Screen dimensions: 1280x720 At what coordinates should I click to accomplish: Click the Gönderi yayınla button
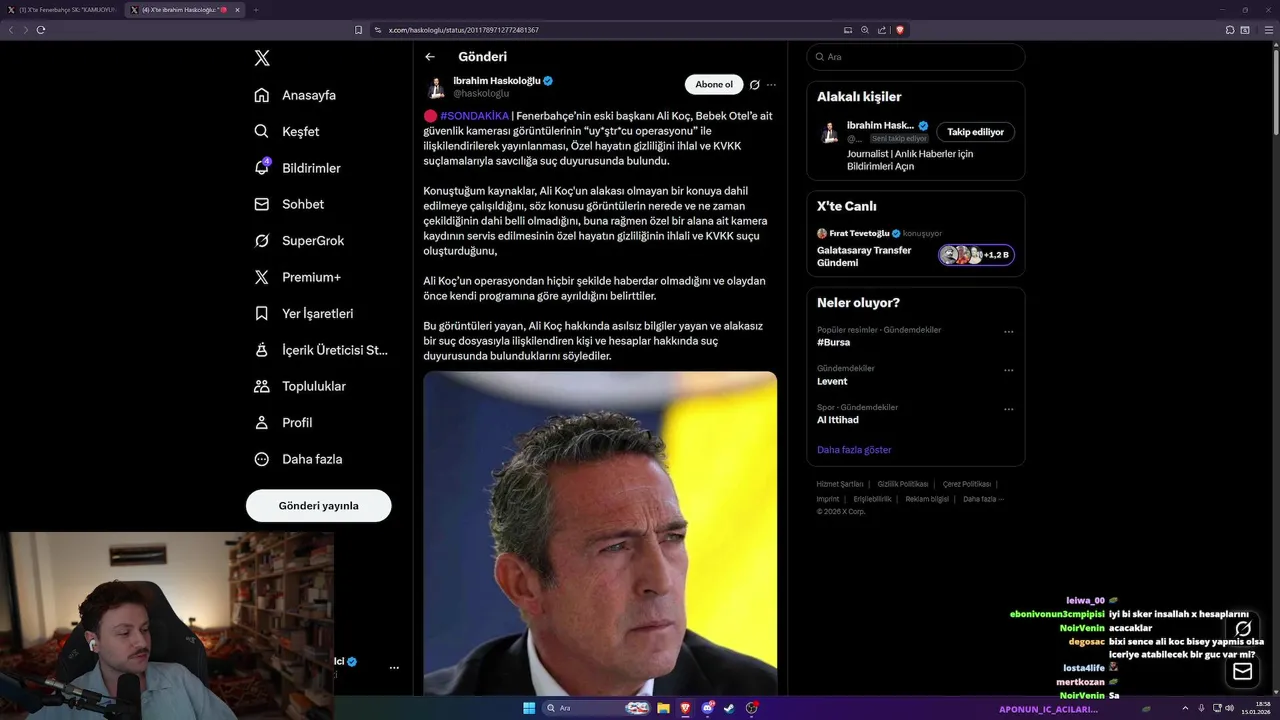[x=318, y=506]
